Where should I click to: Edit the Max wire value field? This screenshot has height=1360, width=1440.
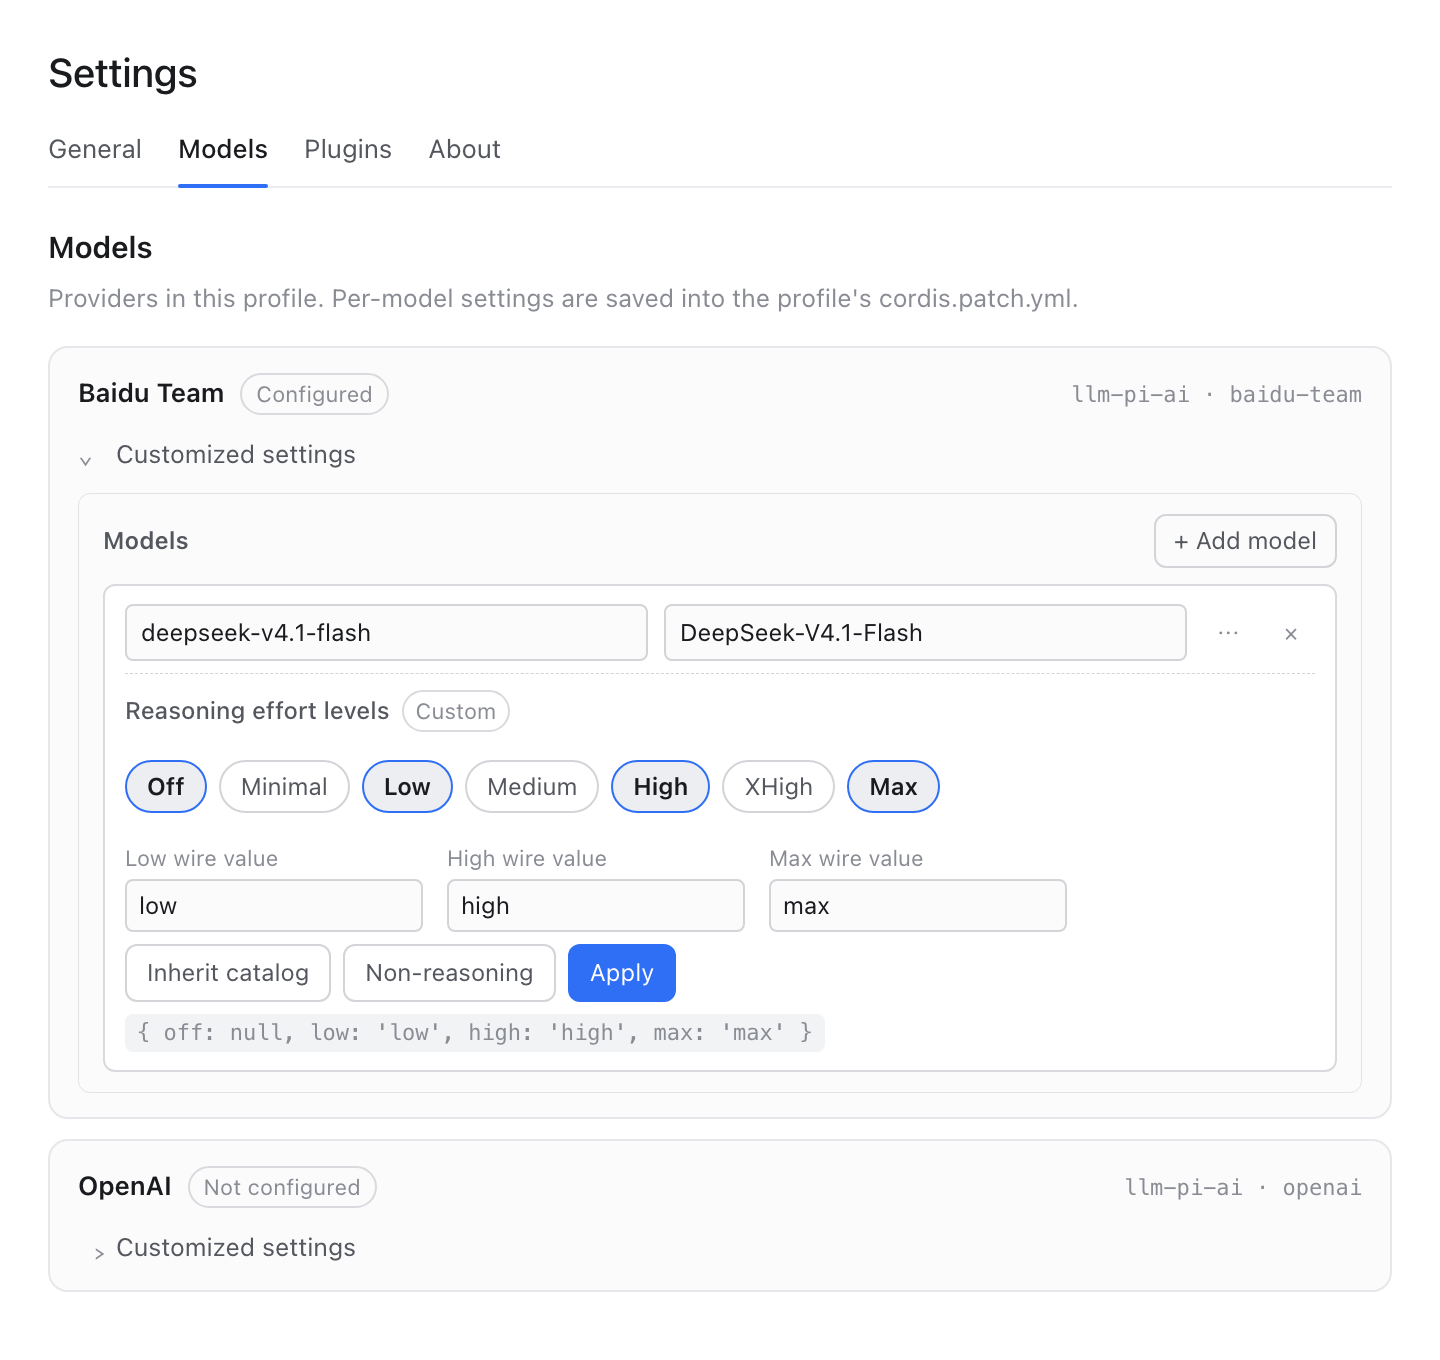918,906
